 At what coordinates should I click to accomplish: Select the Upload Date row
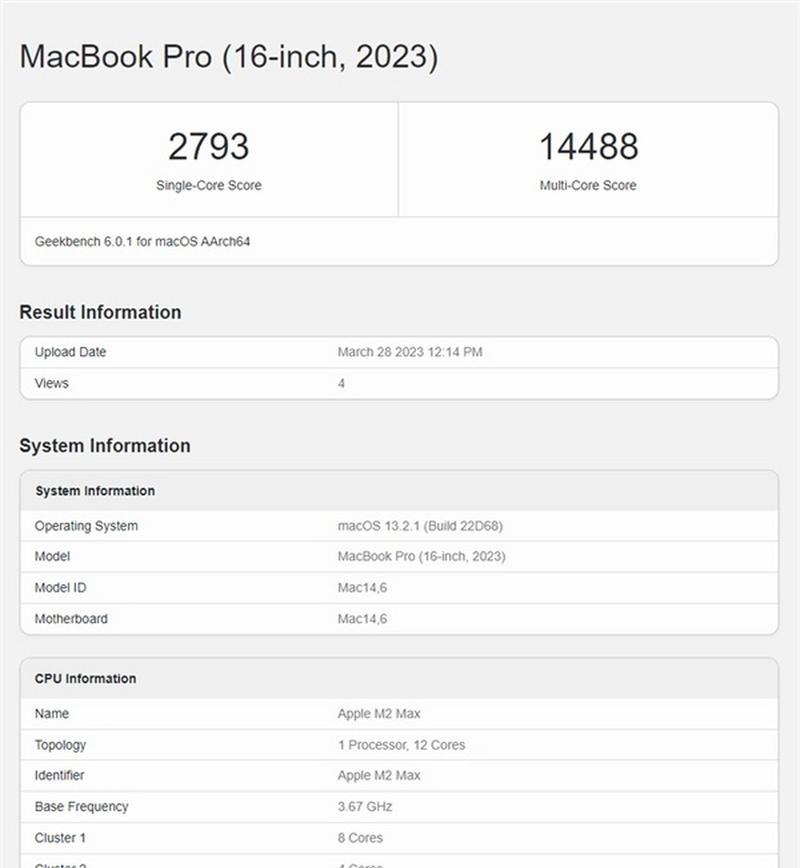click(x=399, y=352)
